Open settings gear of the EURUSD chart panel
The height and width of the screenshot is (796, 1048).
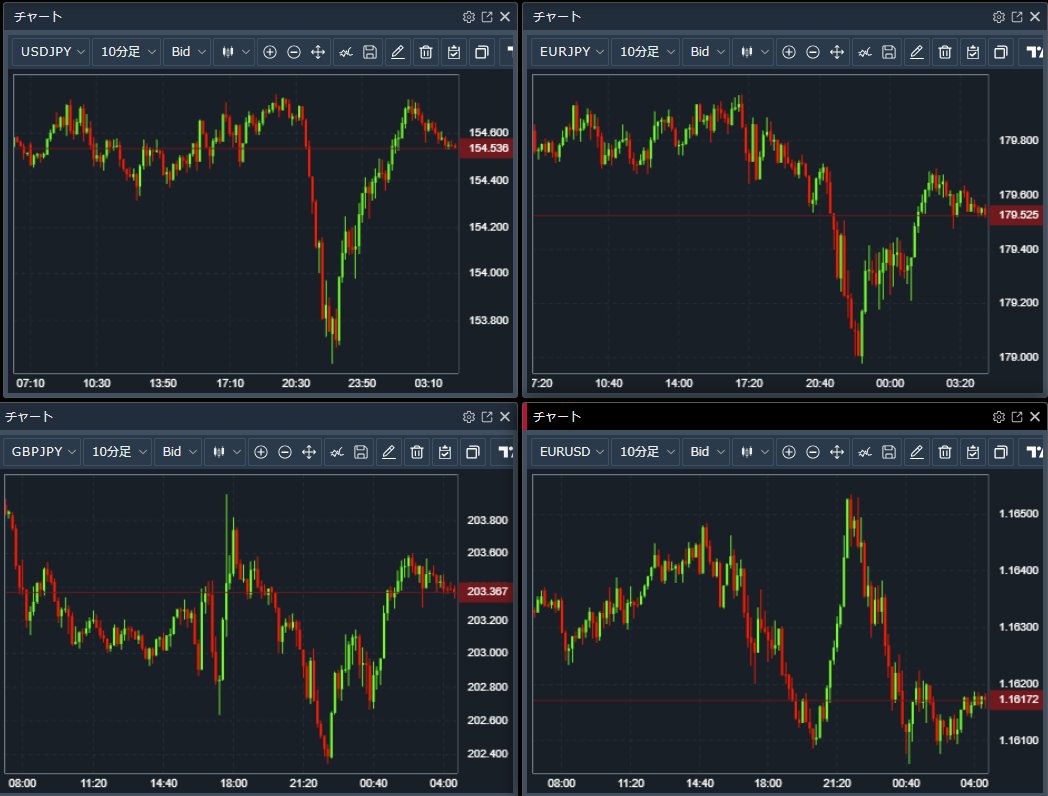tap(999, 416)
